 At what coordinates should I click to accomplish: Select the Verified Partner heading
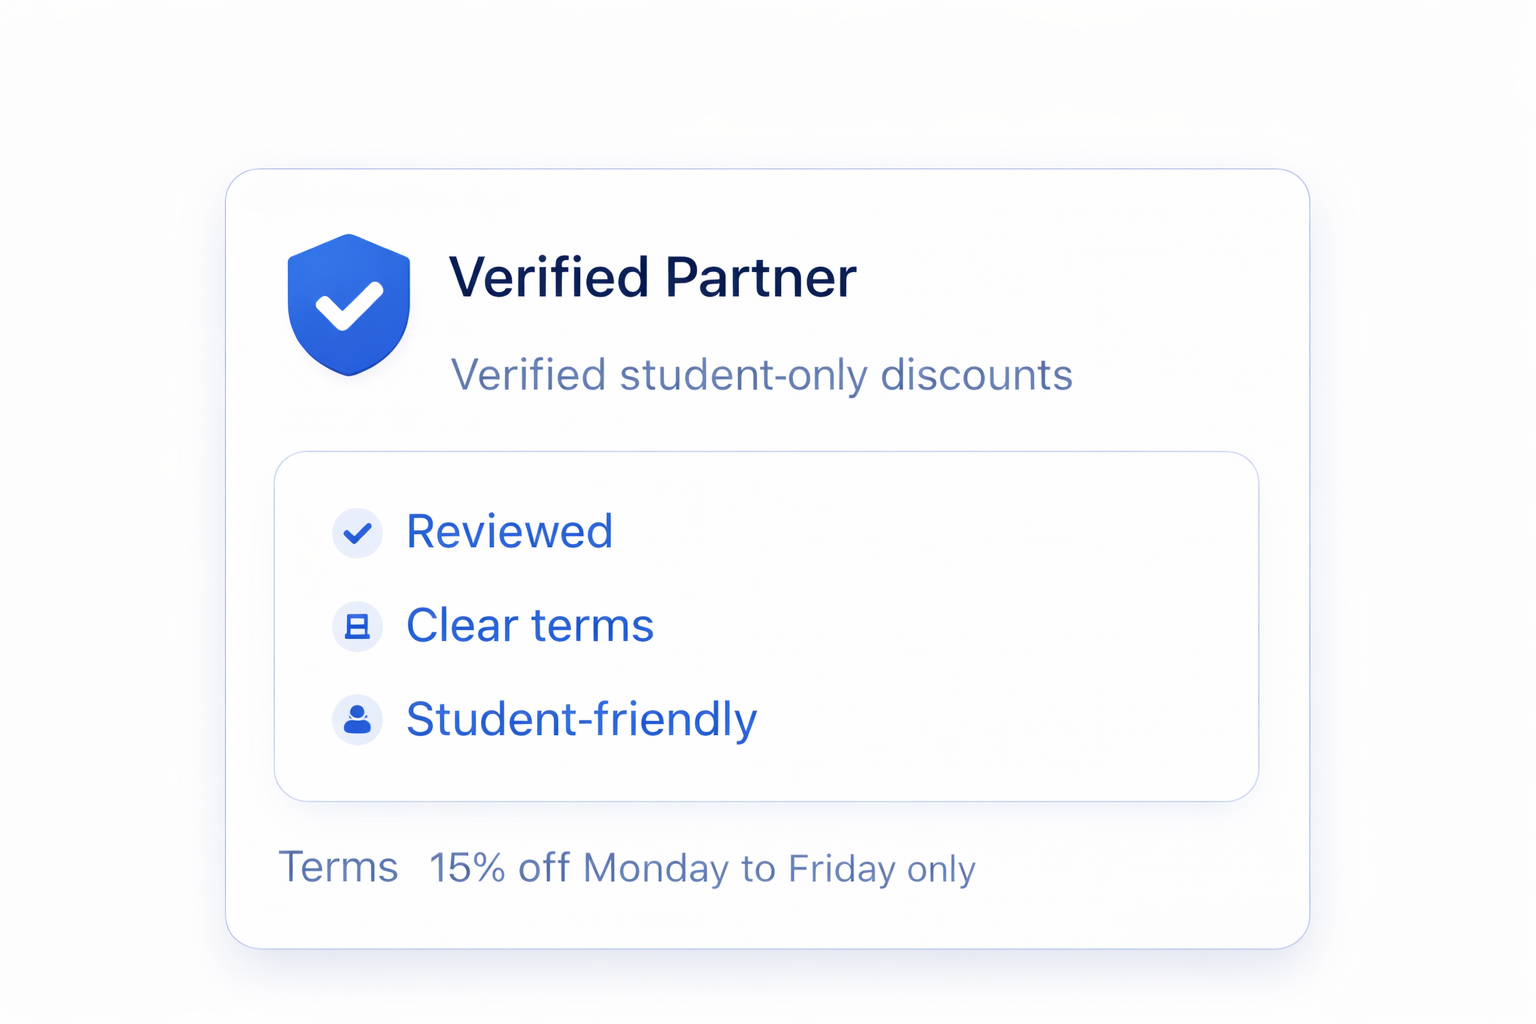pyautogui.click(x=653, y=277)
